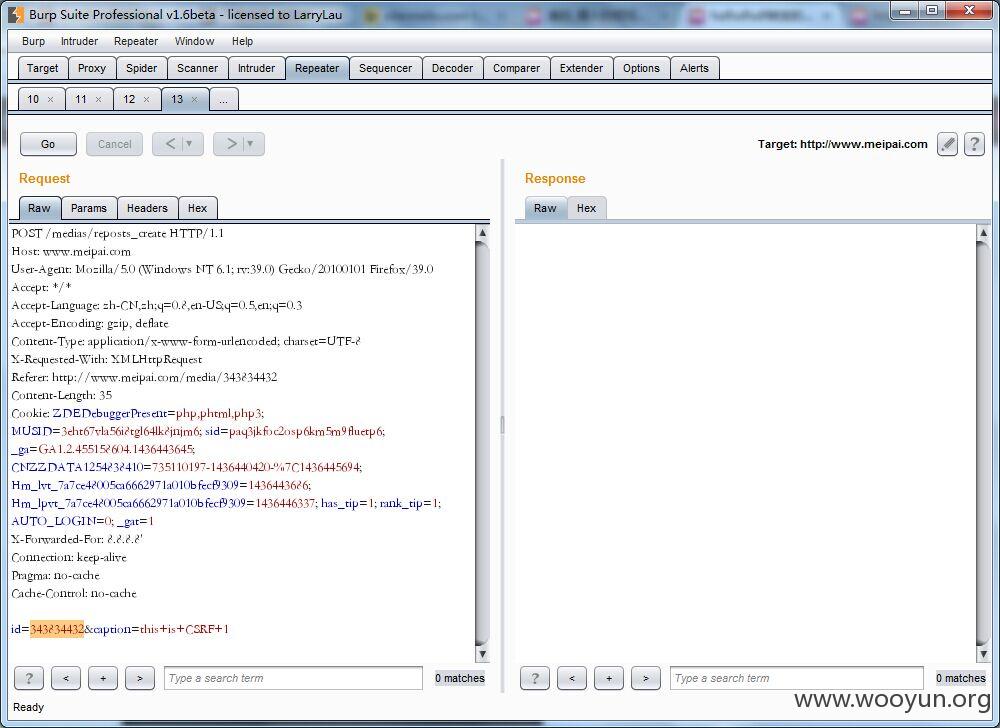Click the Request search help button
Image resolution: width=1000 pixels, height=728 pixels.
point(29,678)
